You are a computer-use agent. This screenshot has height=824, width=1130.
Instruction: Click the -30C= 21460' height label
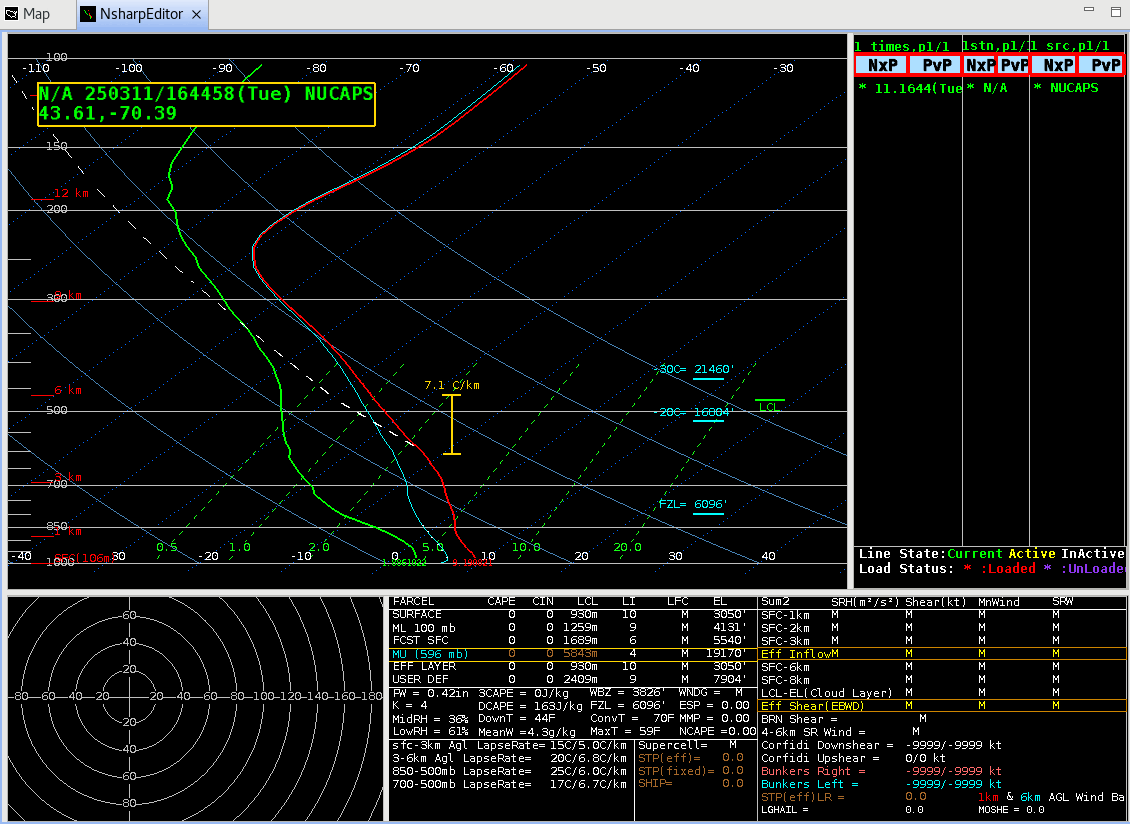pos(694,369)
